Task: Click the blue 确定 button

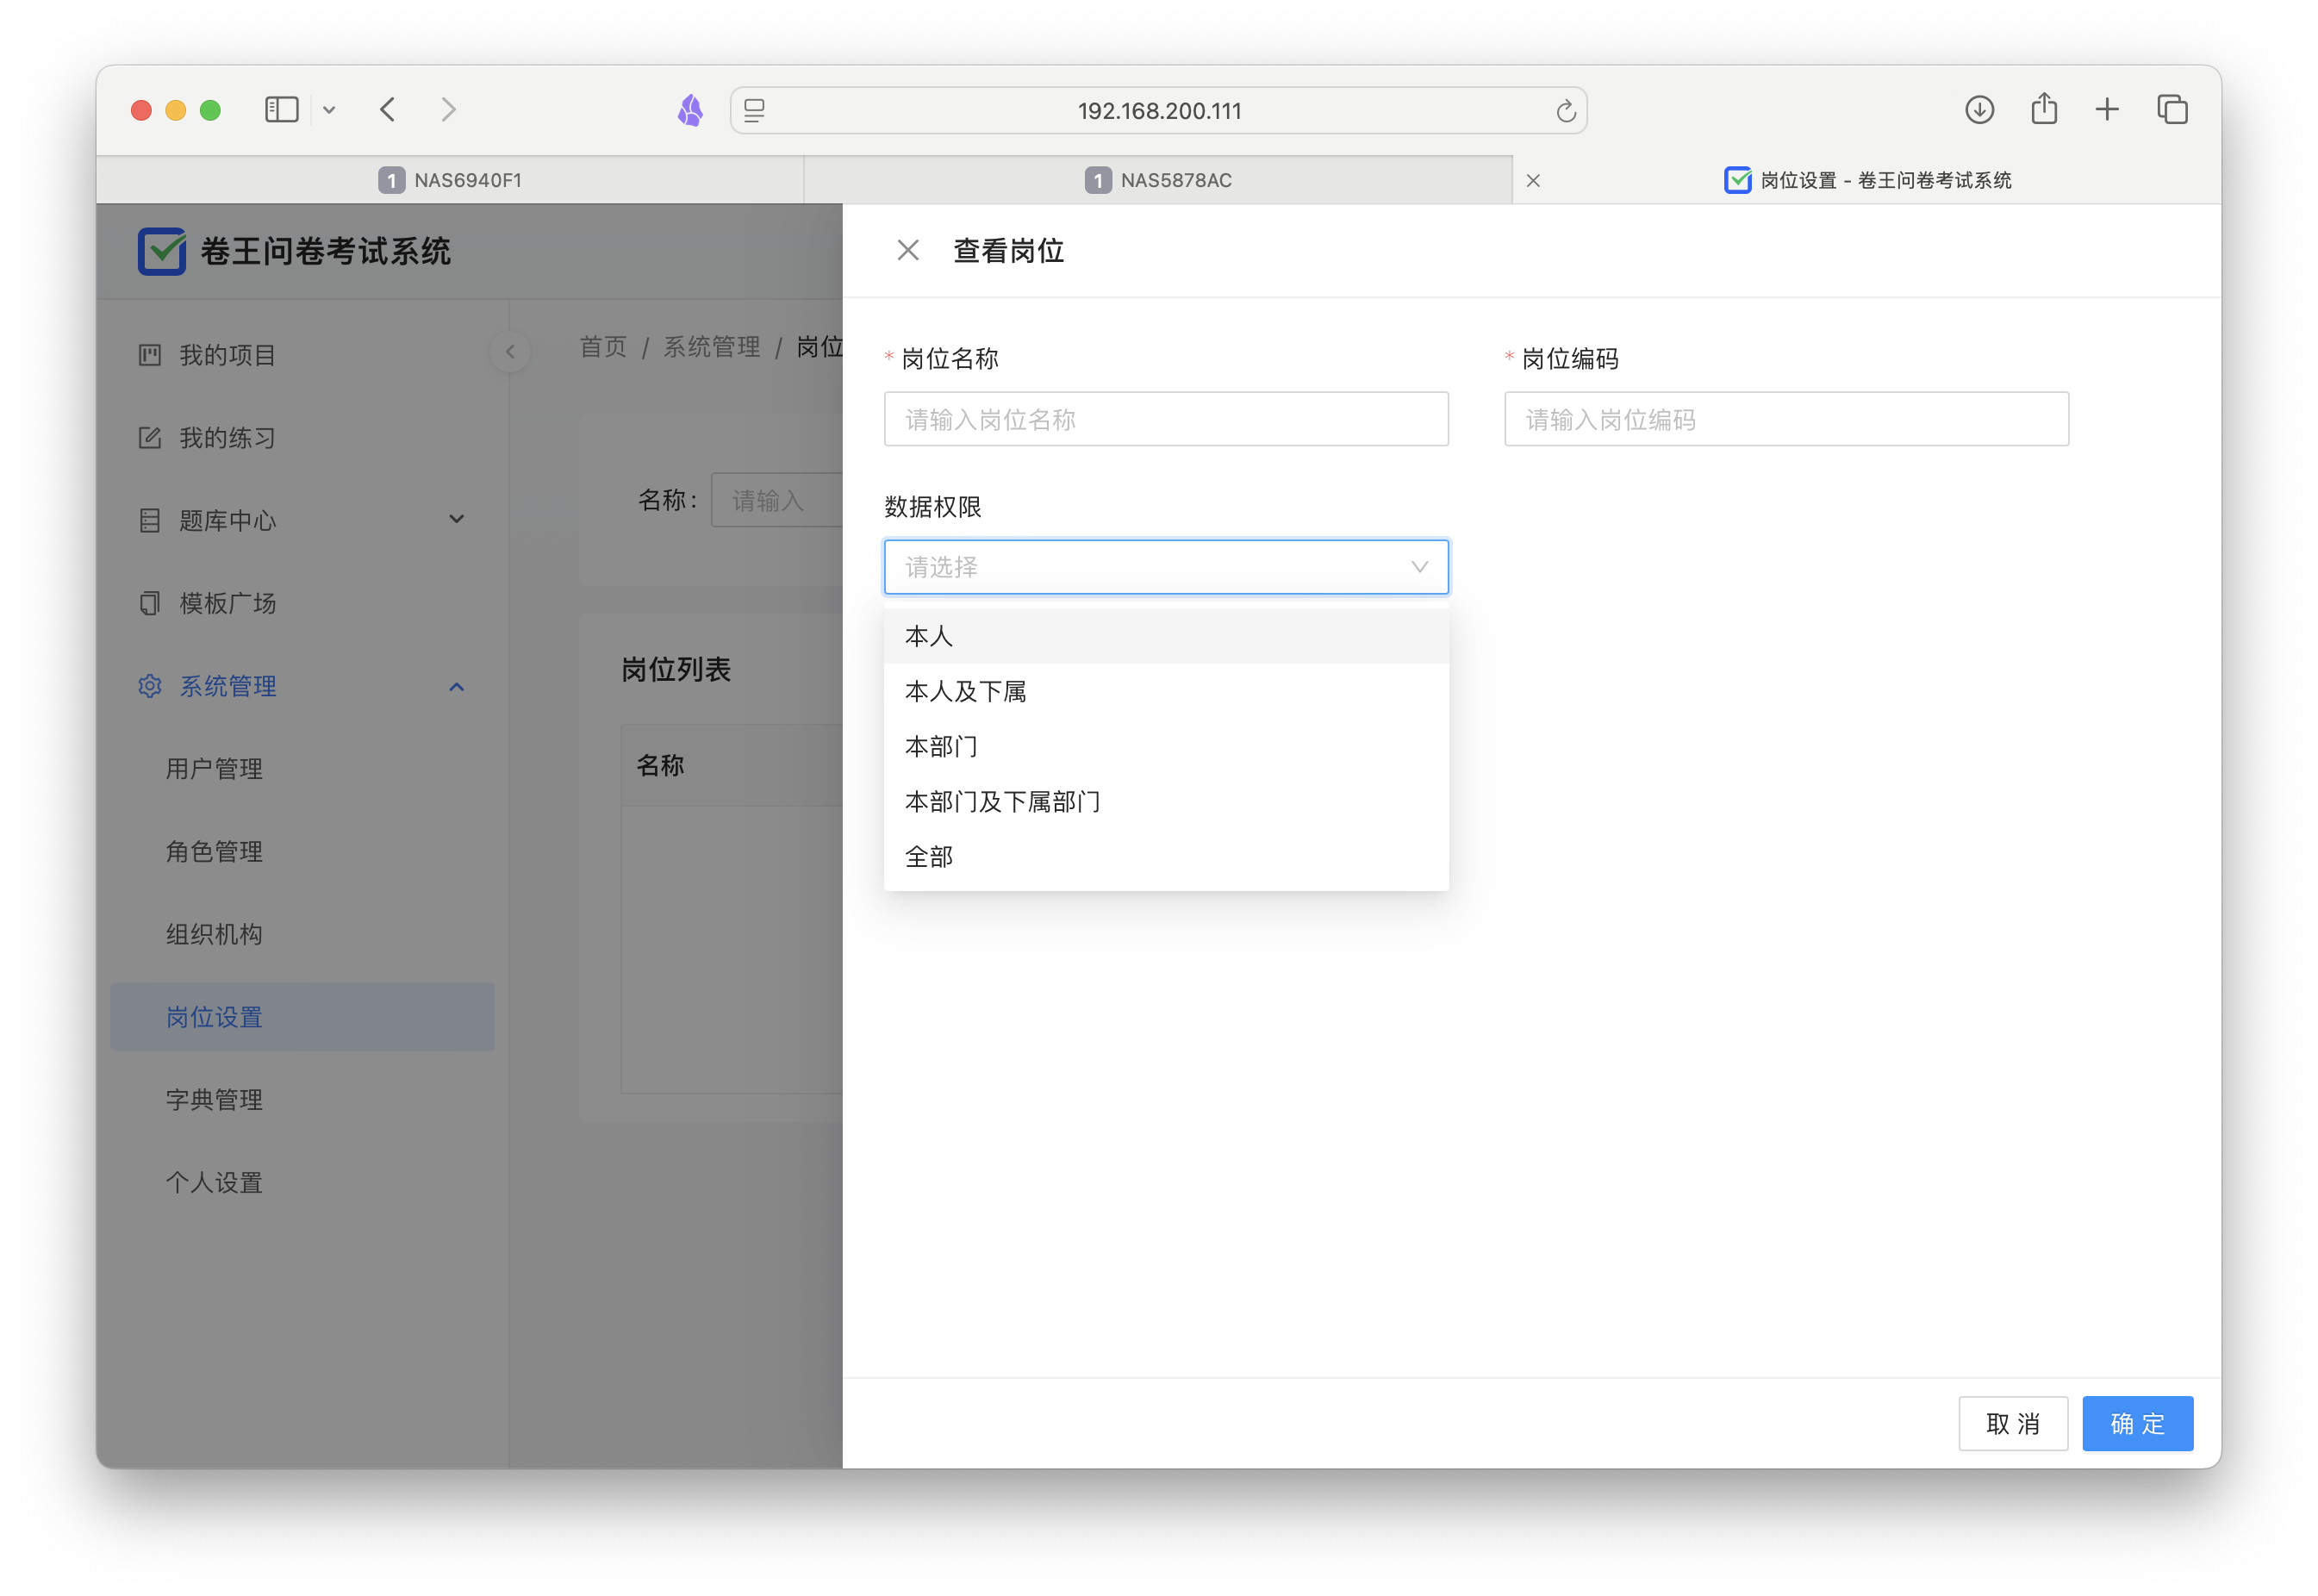Action: coord(2137,1423)
